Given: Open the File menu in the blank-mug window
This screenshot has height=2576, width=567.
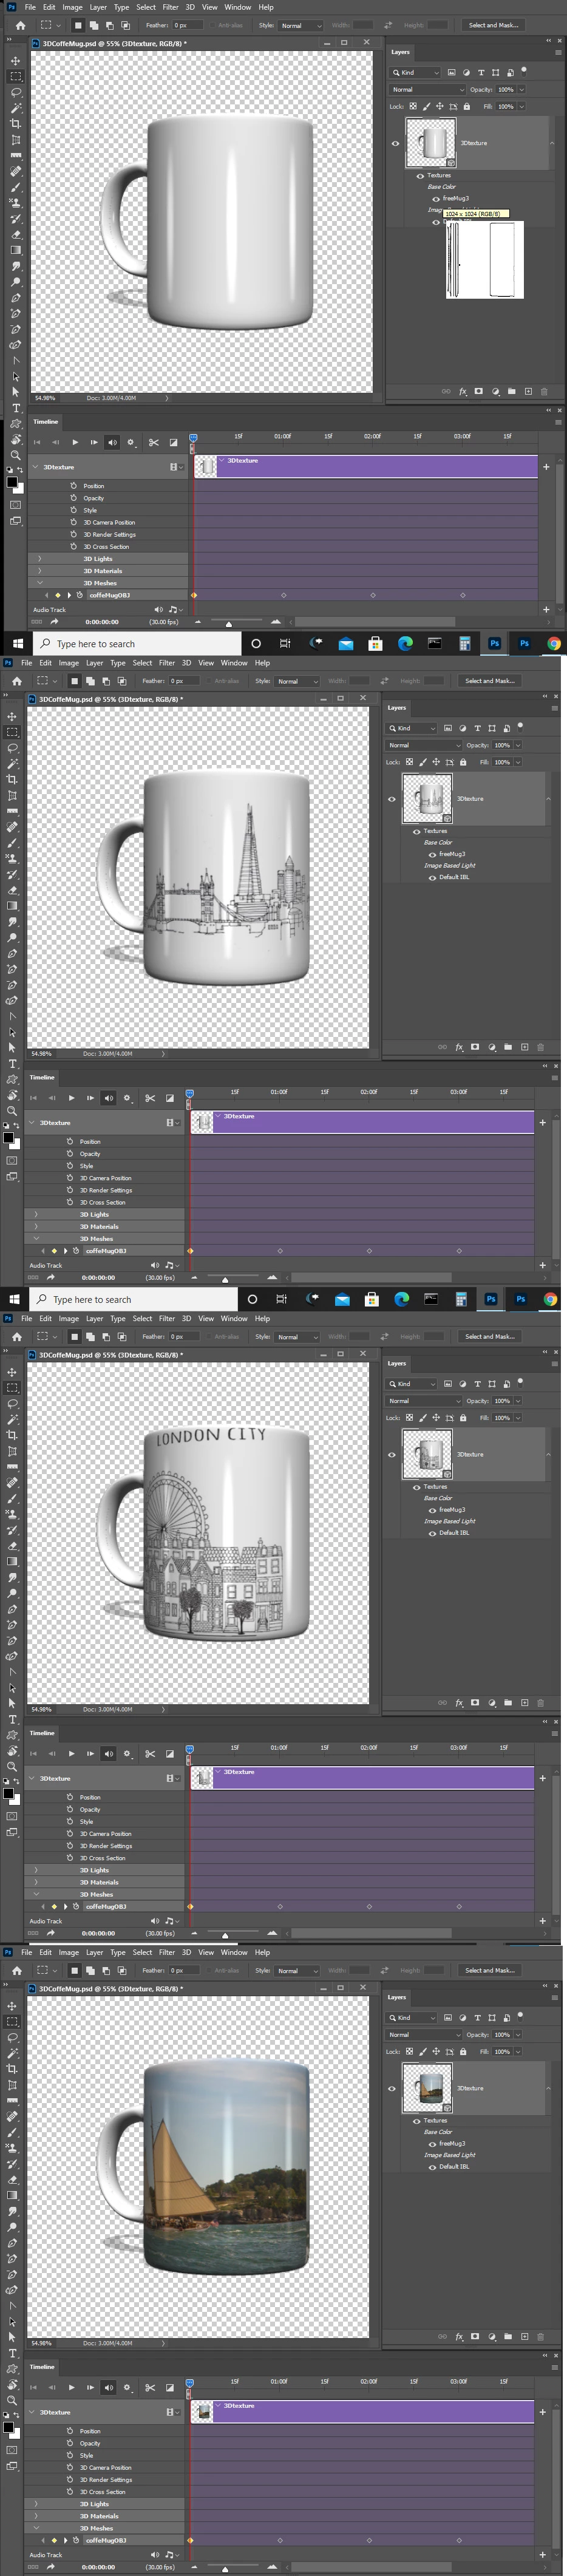Looking at the screenshot, I should (x=30, y=7).
